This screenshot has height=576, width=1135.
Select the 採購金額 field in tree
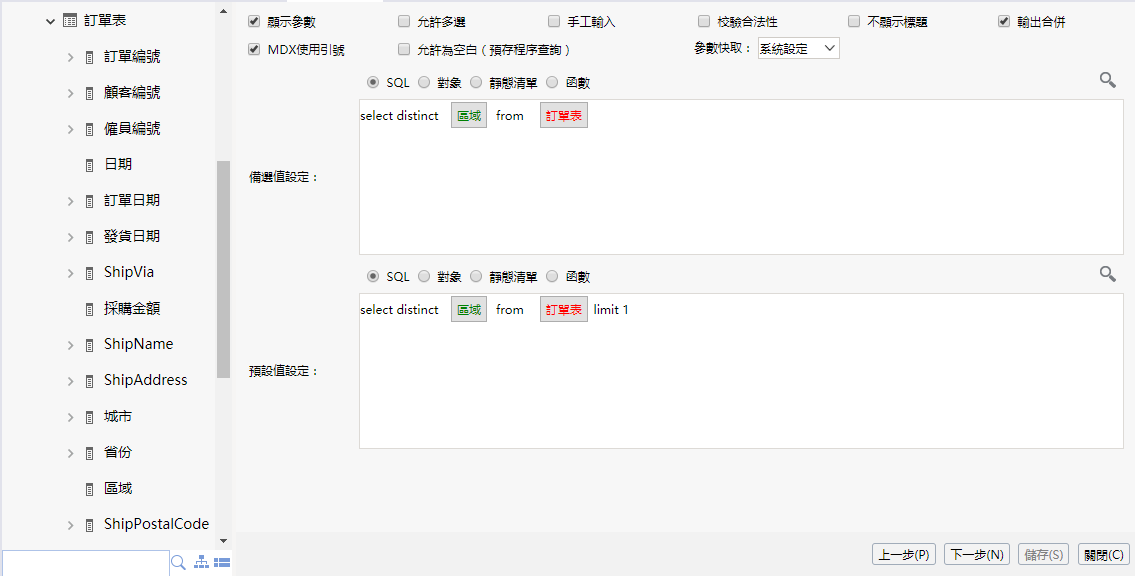click(132, 308)
